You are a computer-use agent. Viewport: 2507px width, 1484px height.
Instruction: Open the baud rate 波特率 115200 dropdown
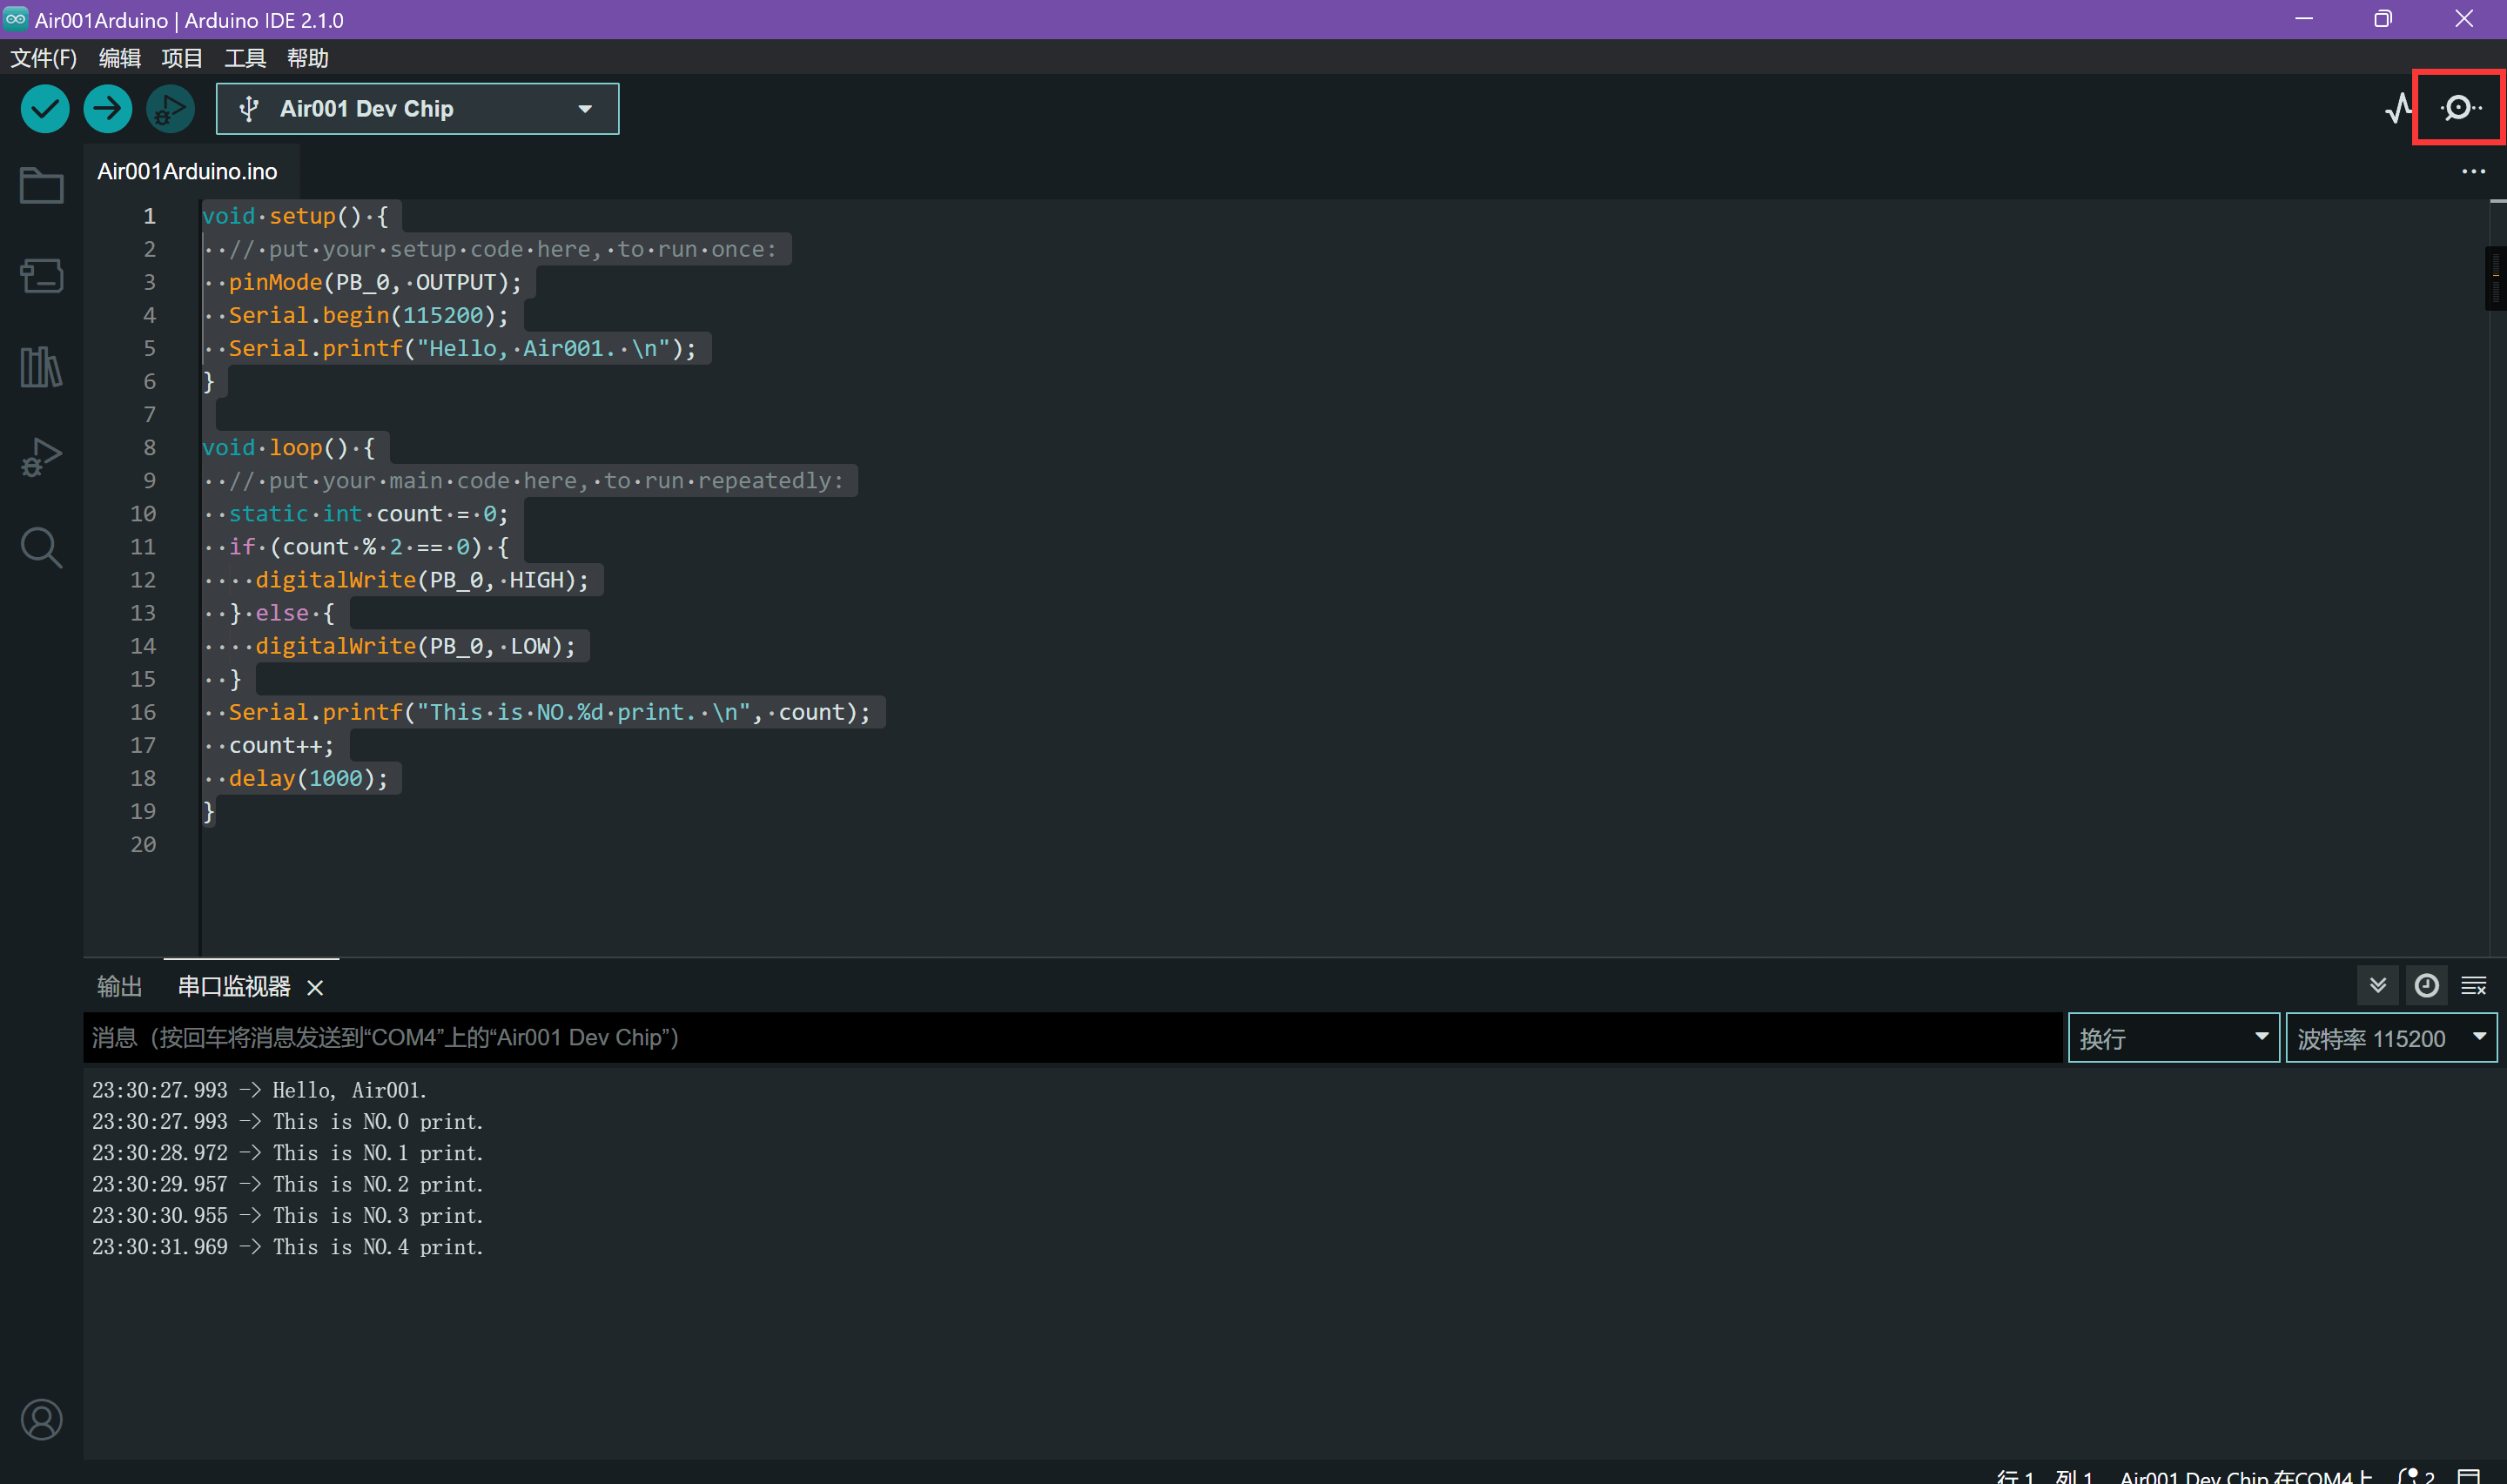(x=2390, y=1038)
